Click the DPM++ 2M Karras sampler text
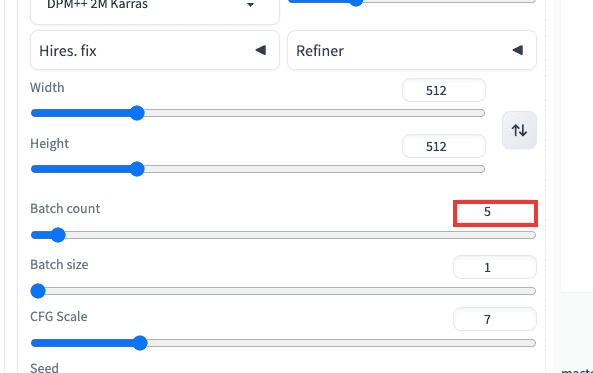 pyautogui.click(x=97, y=5)
